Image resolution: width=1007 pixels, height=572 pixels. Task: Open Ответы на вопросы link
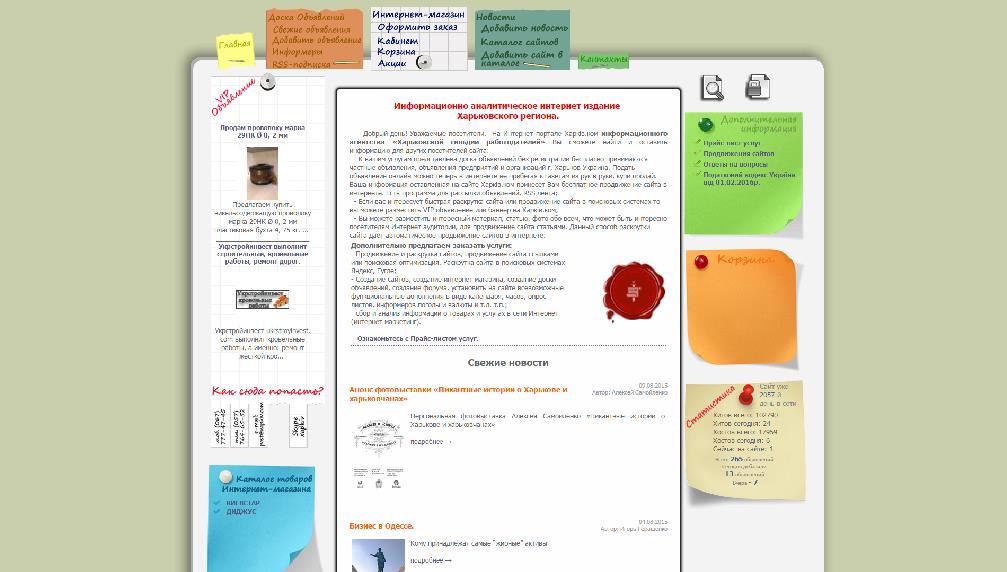click(735, 164)
